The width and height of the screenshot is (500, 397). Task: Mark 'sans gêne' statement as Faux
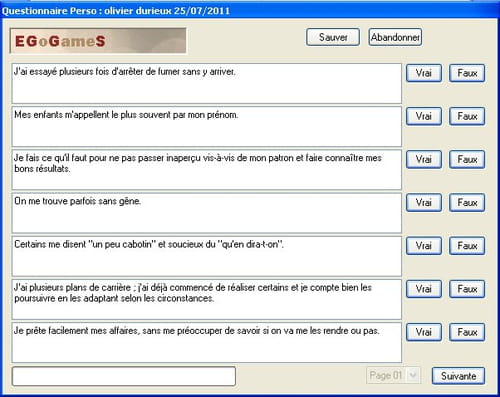467,203
